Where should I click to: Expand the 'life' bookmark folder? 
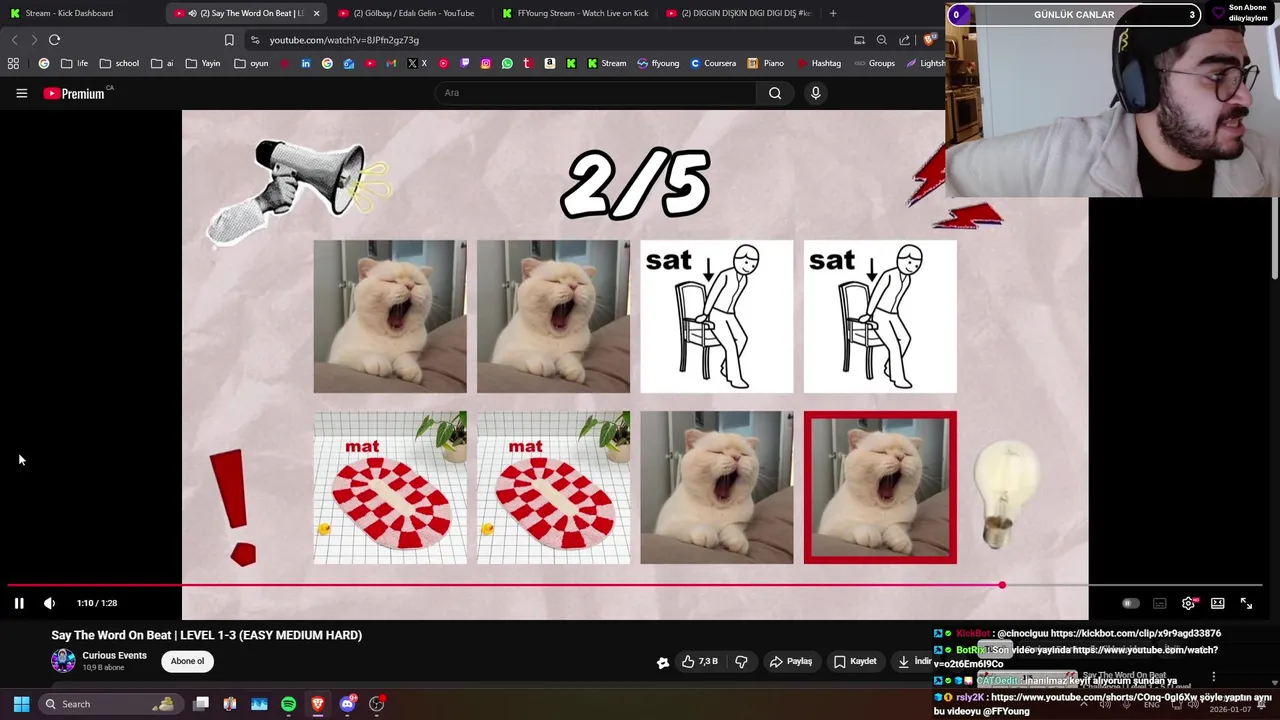click(74, 63)
